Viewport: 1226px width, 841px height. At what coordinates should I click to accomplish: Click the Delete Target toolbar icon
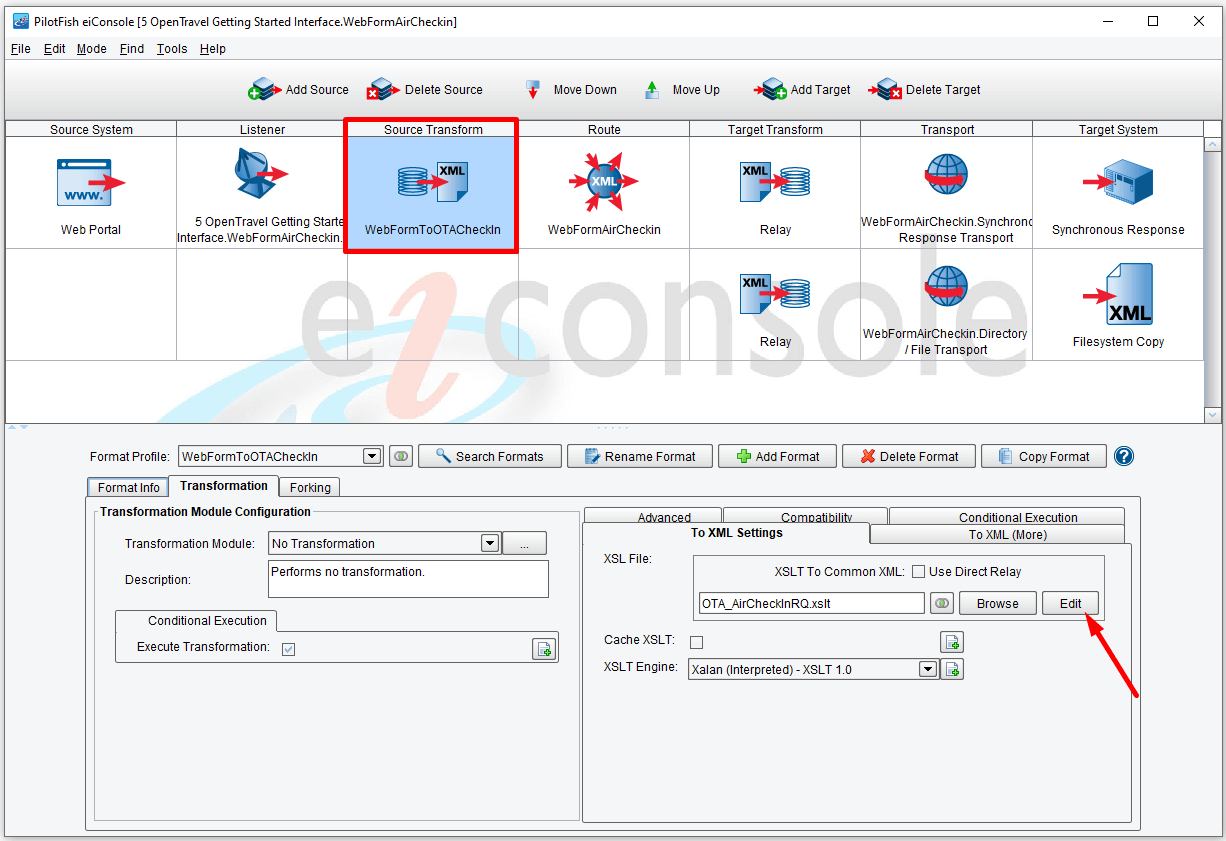coord(885,90)
